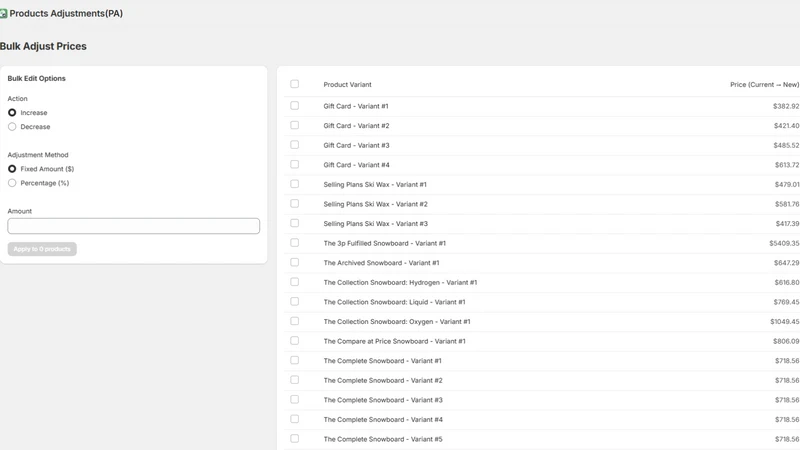The width and height of the screenshot is (800, 450).
Task: Click Apply to 0 products button
Action: (42, 249)
